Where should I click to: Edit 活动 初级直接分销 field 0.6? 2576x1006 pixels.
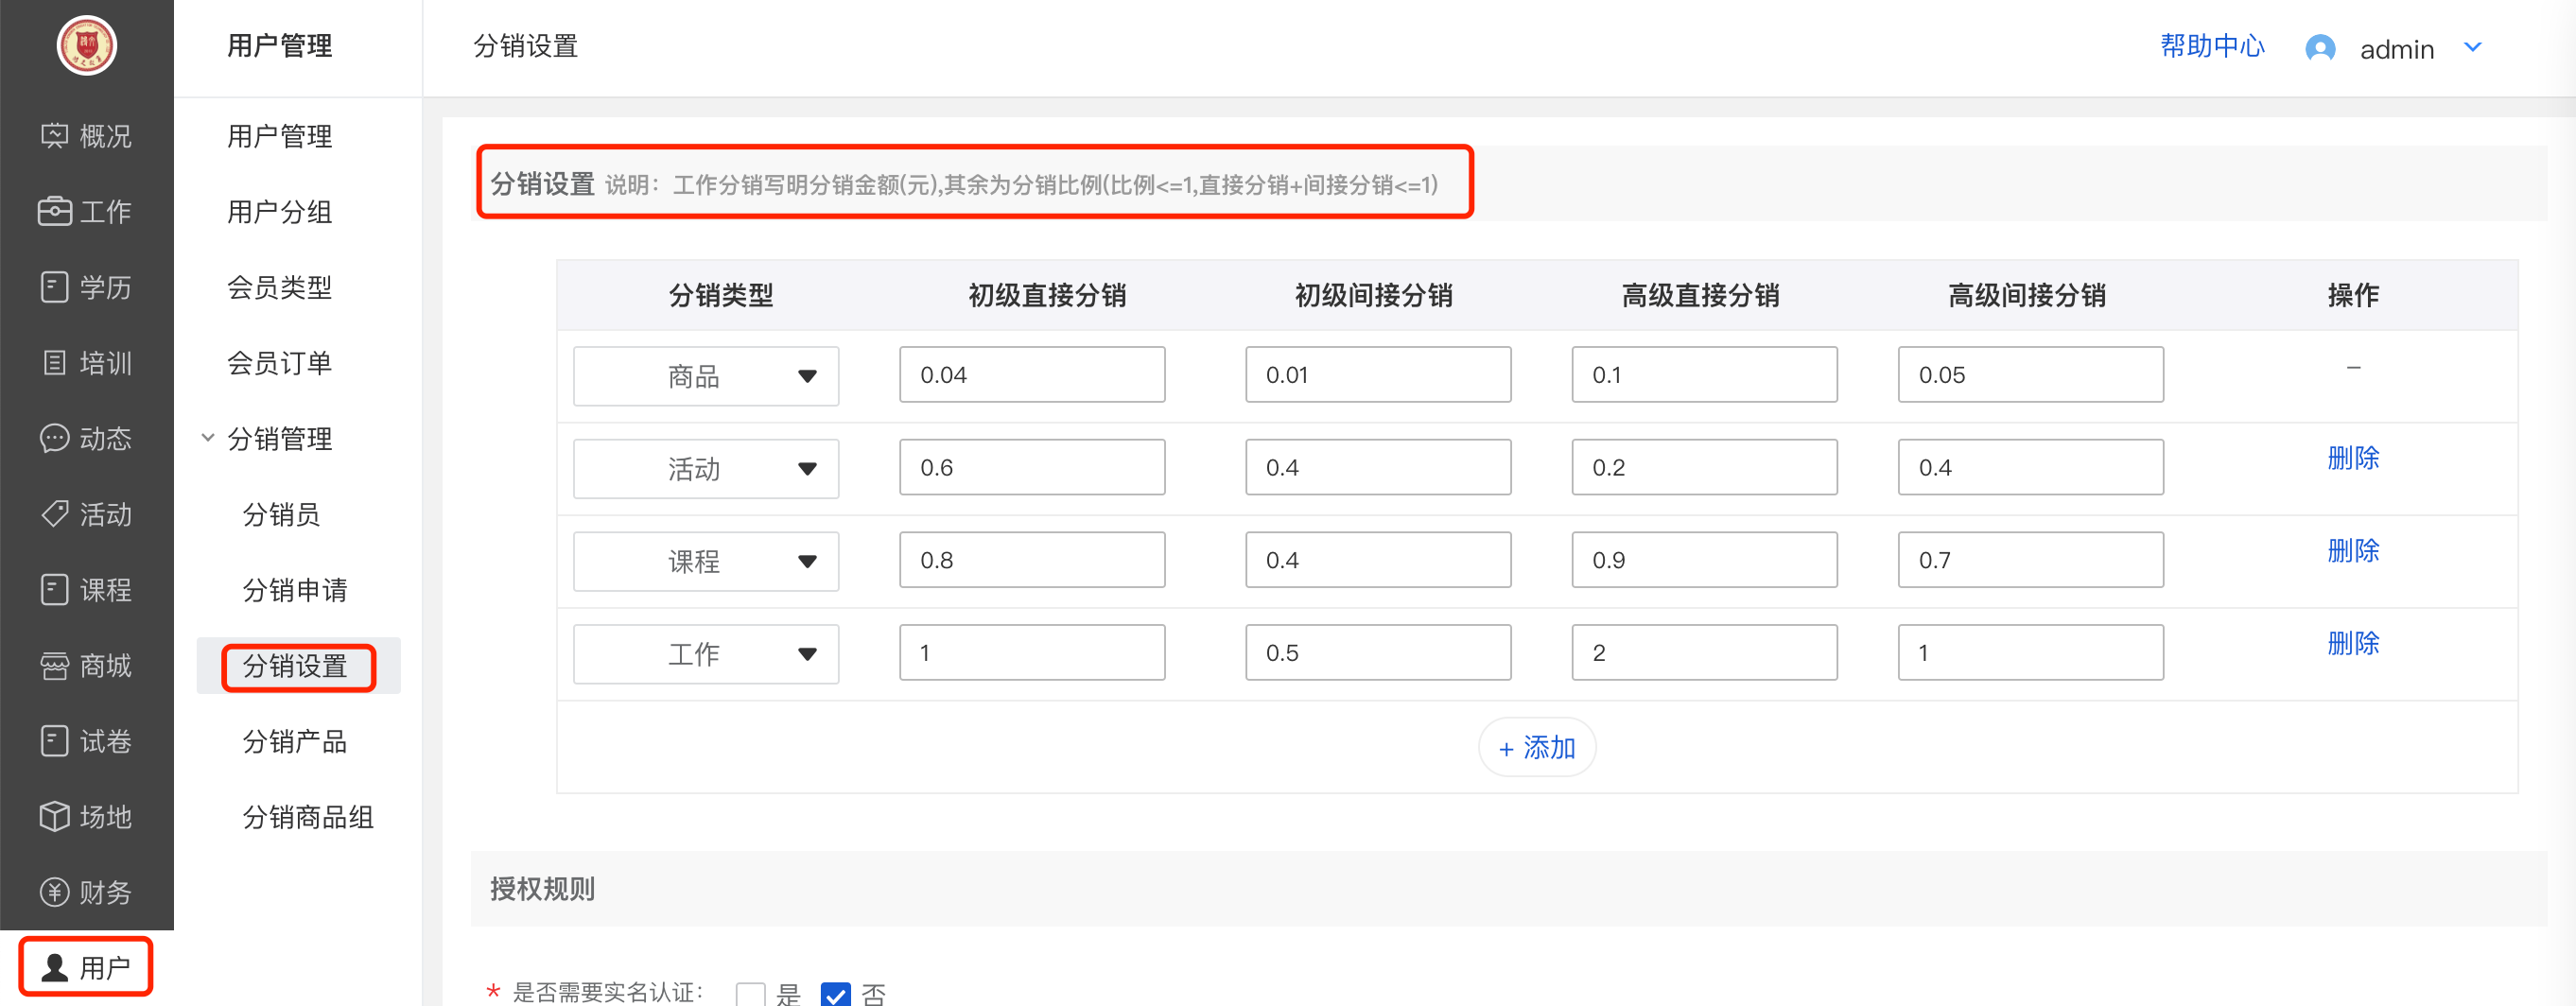1032,467
